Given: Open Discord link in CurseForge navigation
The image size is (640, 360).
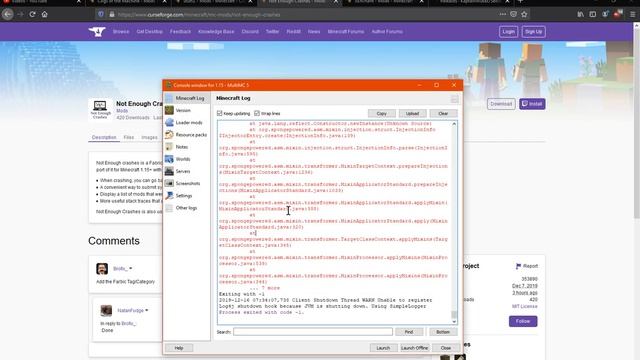Looking at the screenshot, I should 250,31.
